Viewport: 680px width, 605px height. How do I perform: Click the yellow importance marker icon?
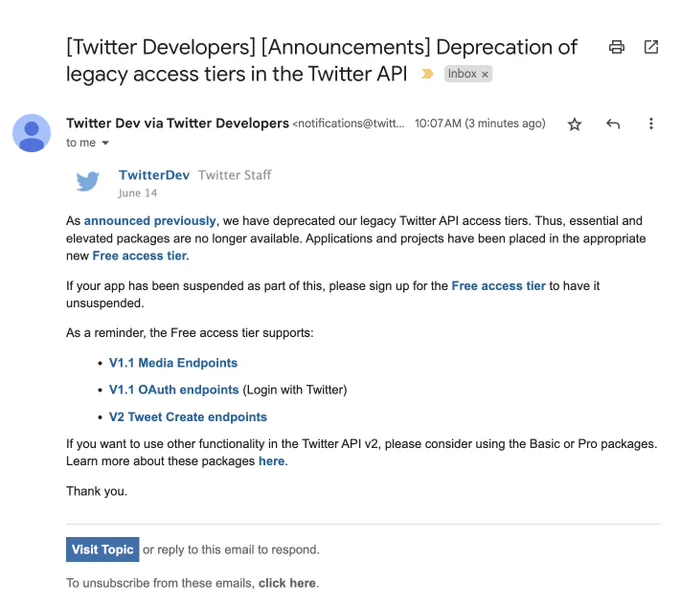[x=427, y=74]
